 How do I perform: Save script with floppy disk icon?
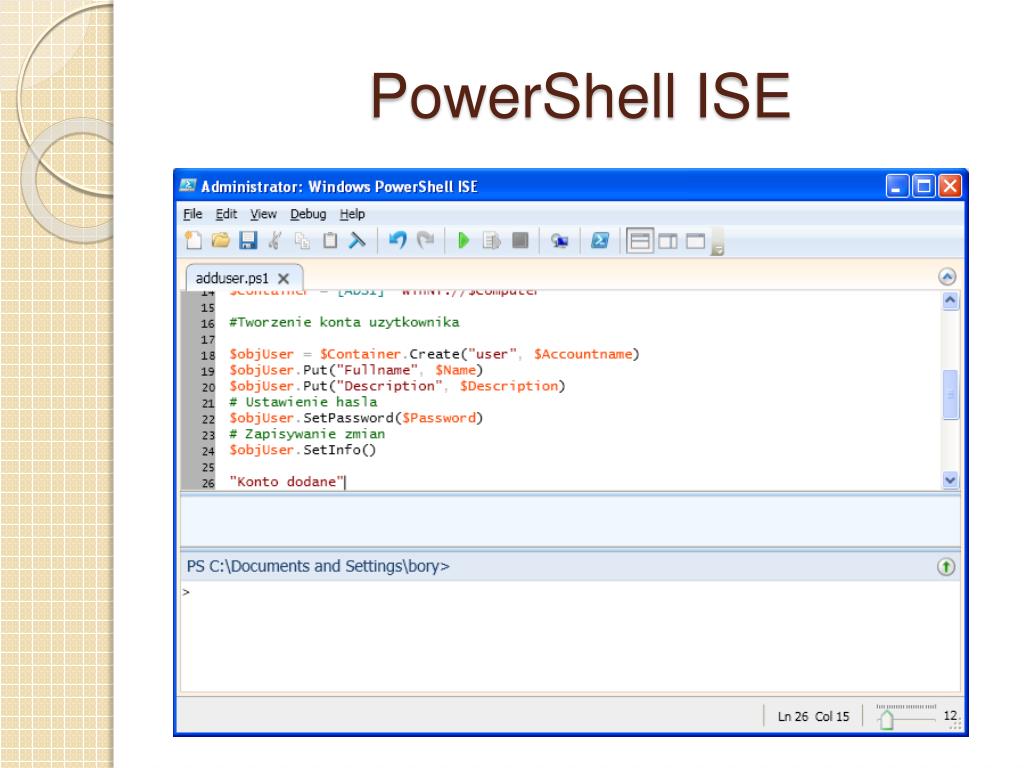pyautogui.click(x=248, y=241)
